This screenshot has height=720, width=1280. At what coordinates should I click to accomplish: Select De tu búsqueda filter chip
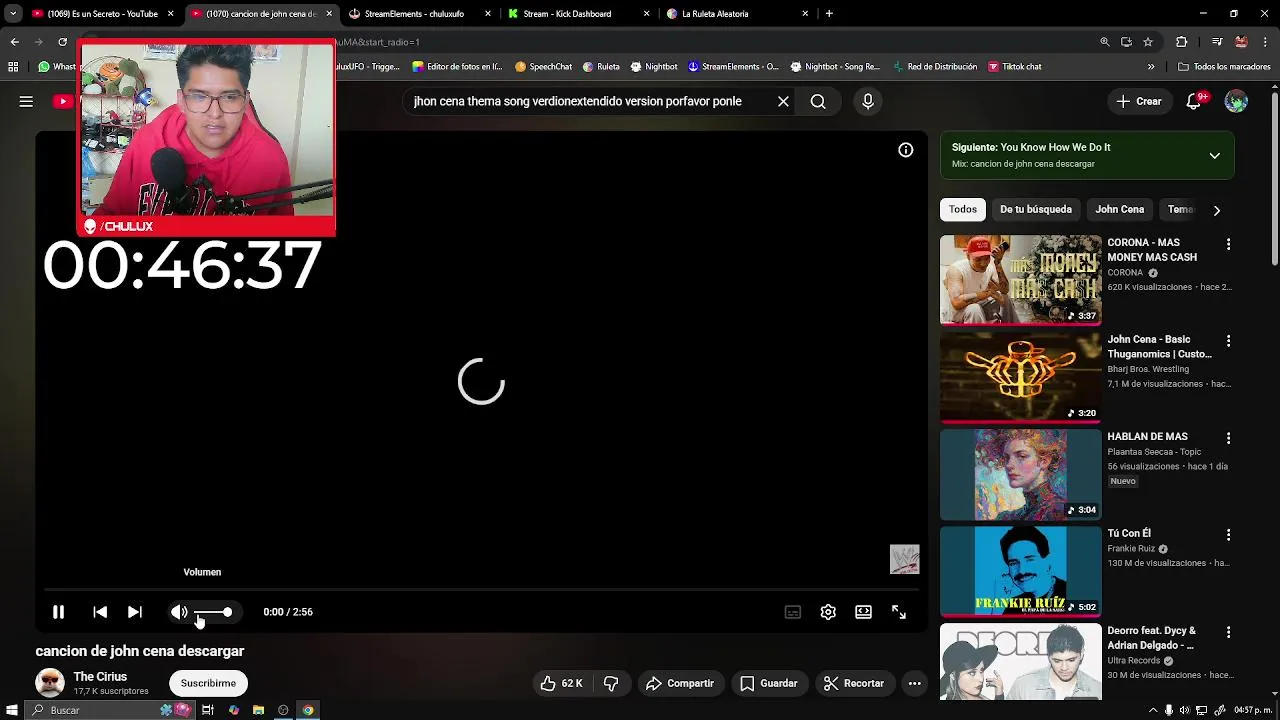tap(1036, 209)
